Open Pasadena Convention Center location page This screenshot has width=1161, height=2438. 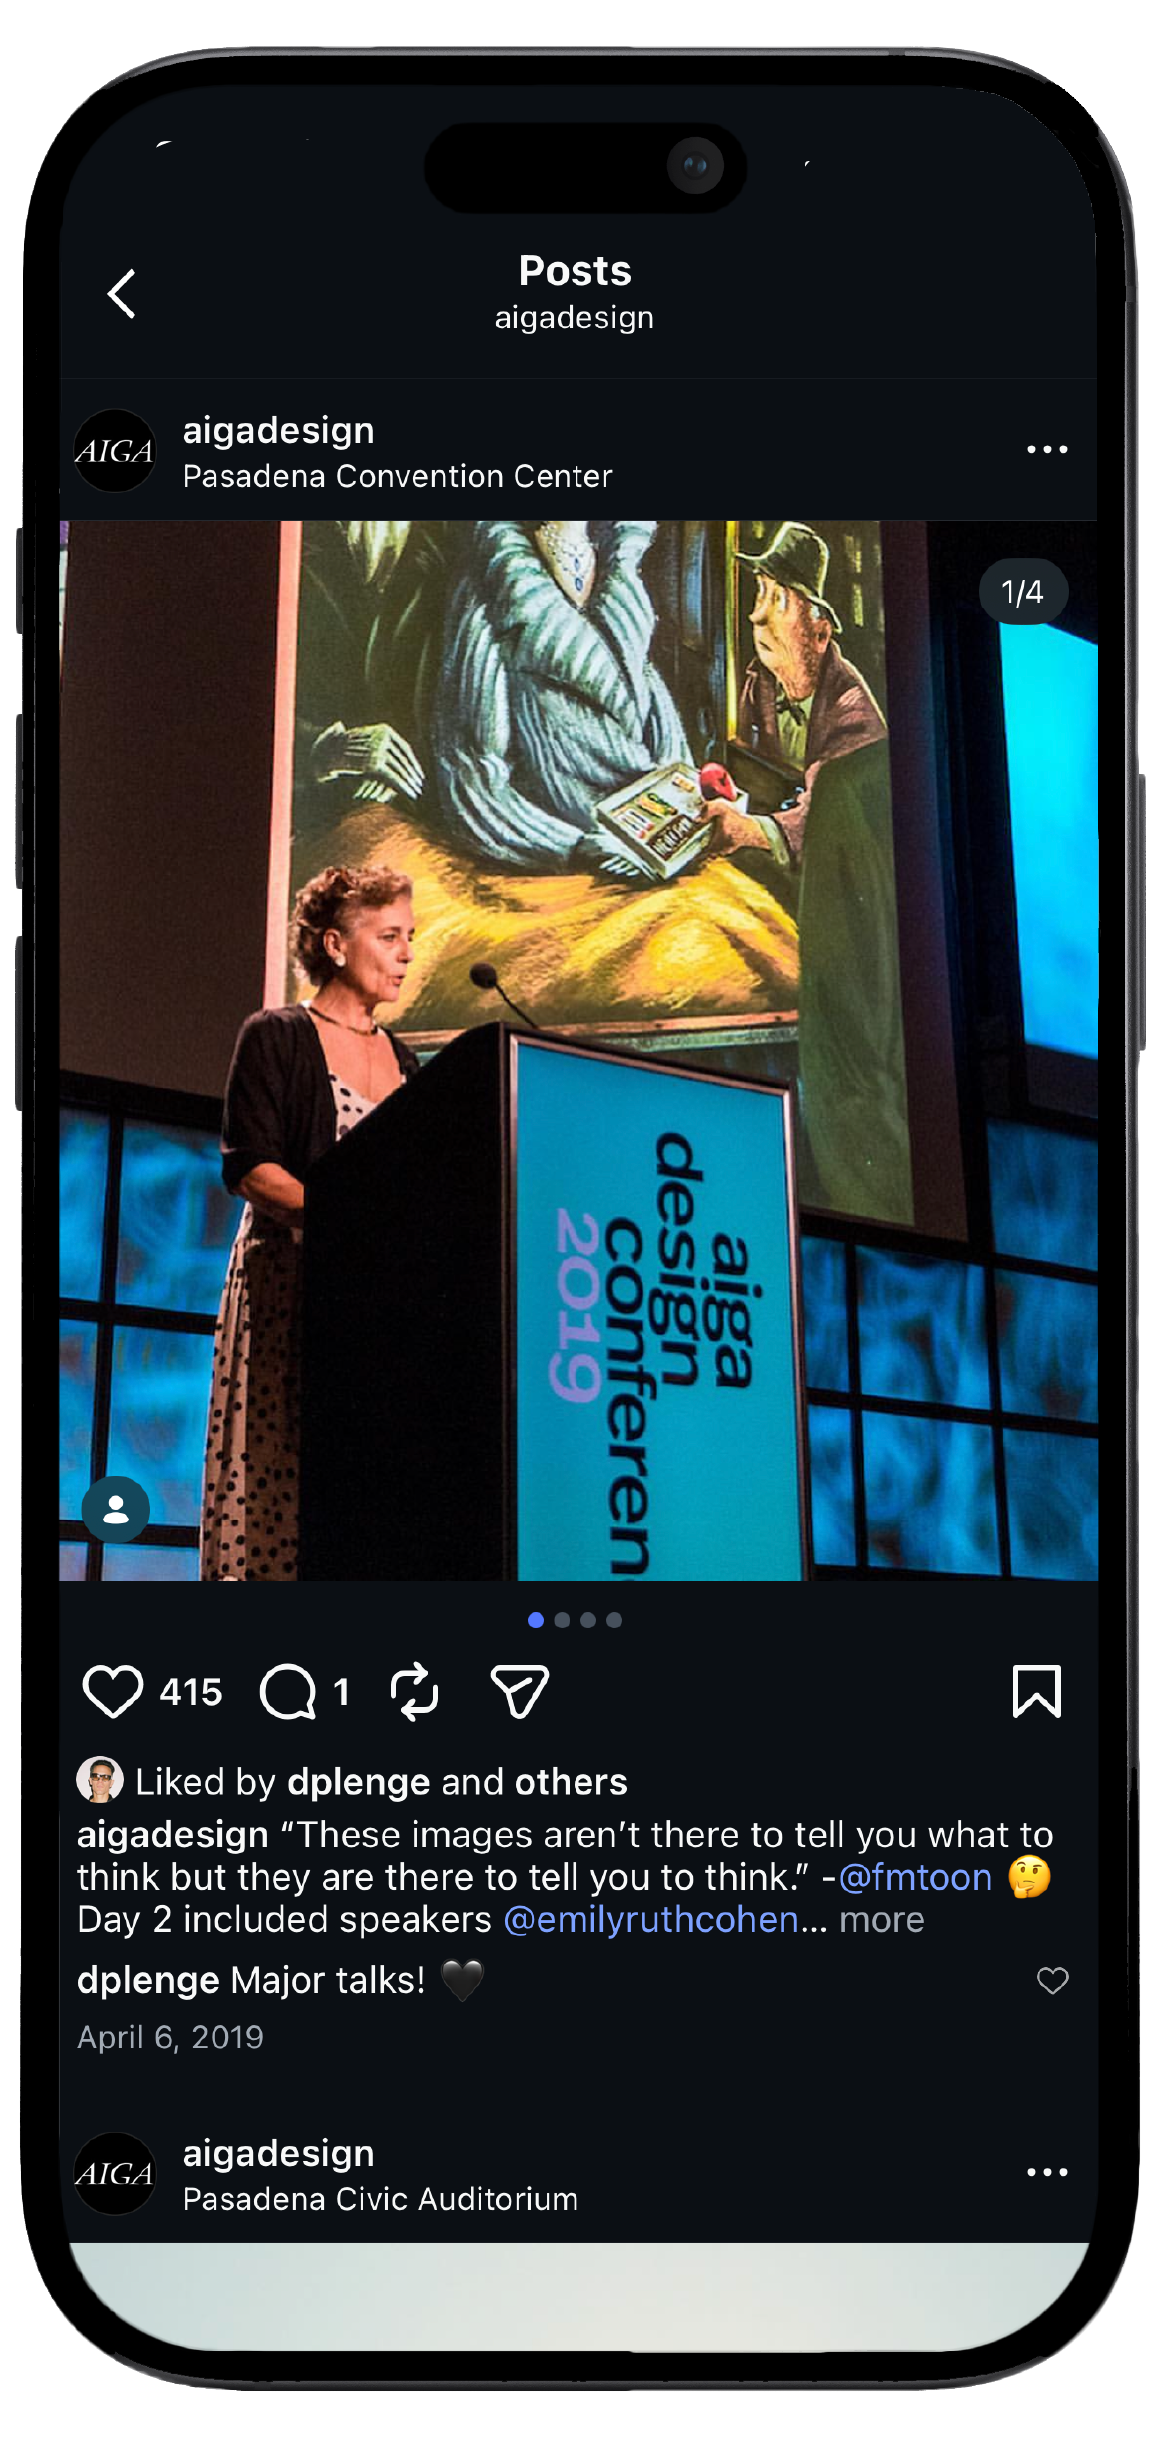point(397,477)
